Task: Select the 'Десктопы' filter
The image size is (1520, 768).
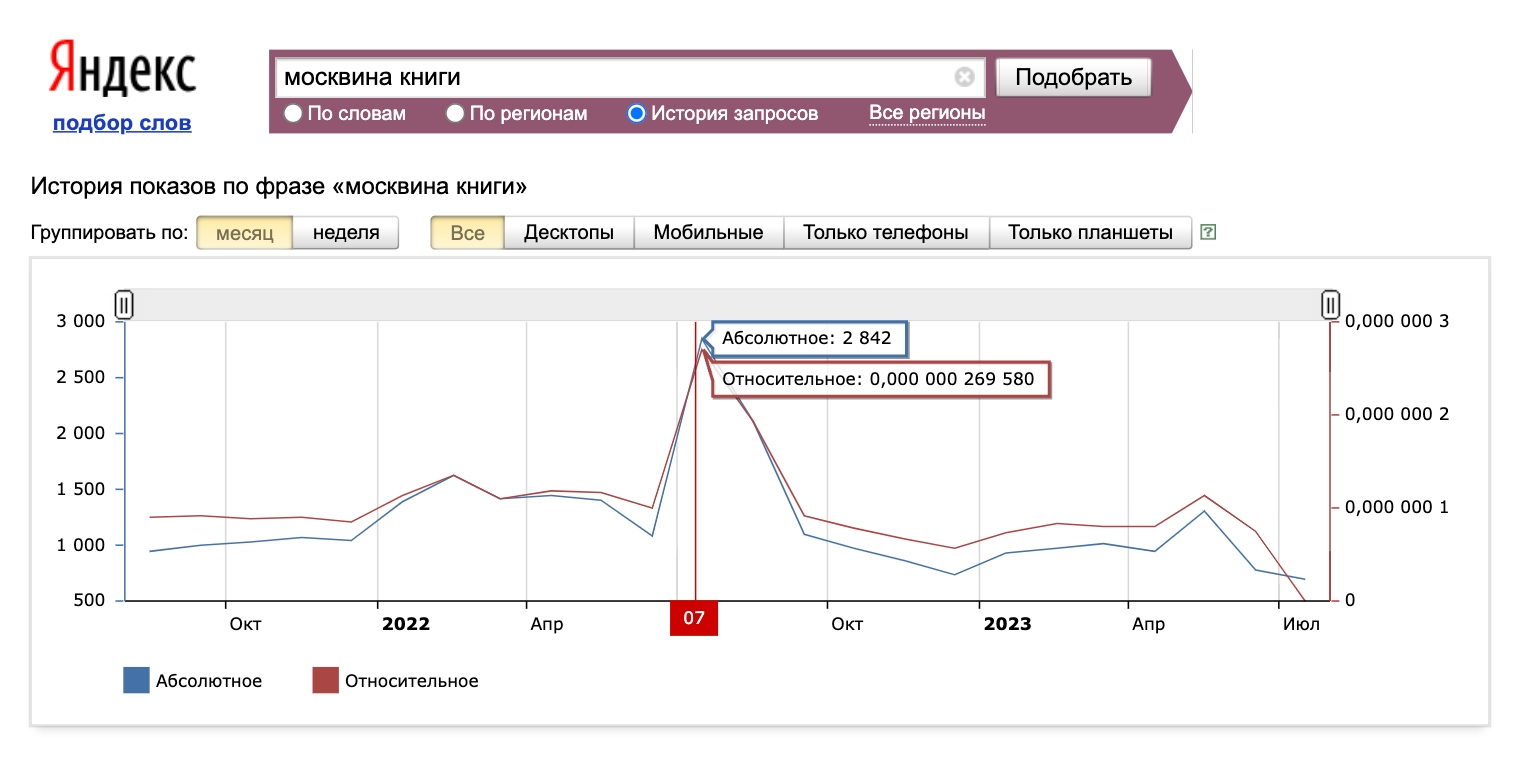Action: [x=569, y=233]
